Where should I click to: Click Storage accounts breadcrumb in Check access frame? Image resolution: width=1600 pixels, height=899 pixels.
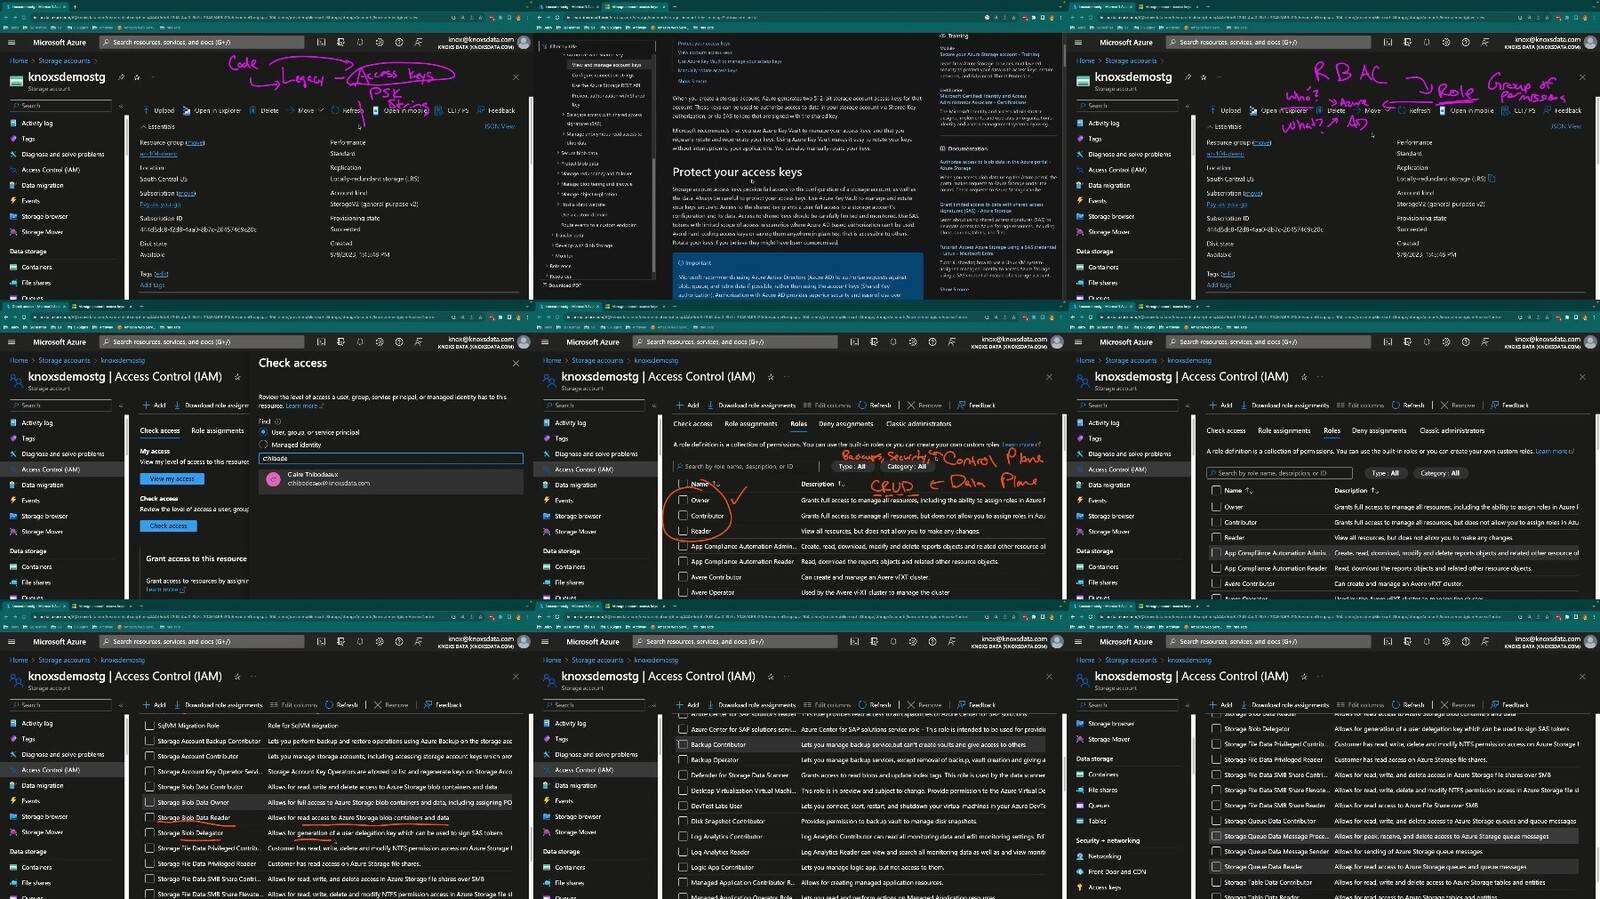[64, 360]
